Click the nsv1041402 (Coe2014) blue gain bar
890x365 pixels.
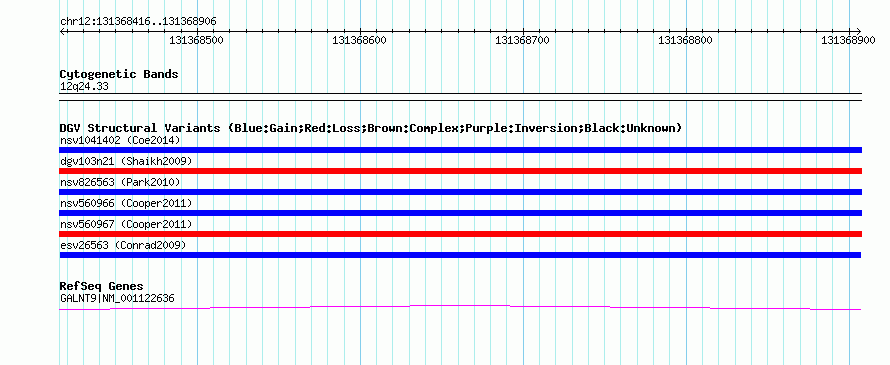point(460,150)
